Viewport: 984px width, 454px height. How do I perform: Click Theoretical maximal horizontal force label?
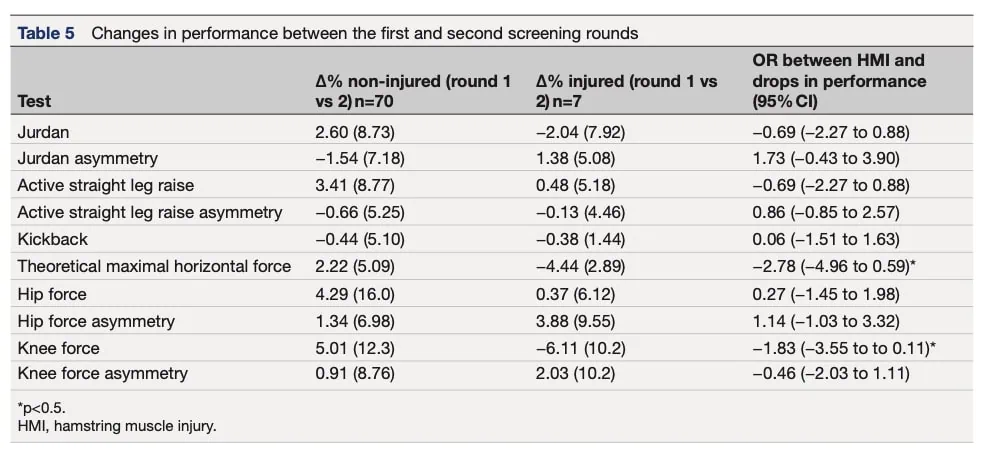click(x=154, y=266)
